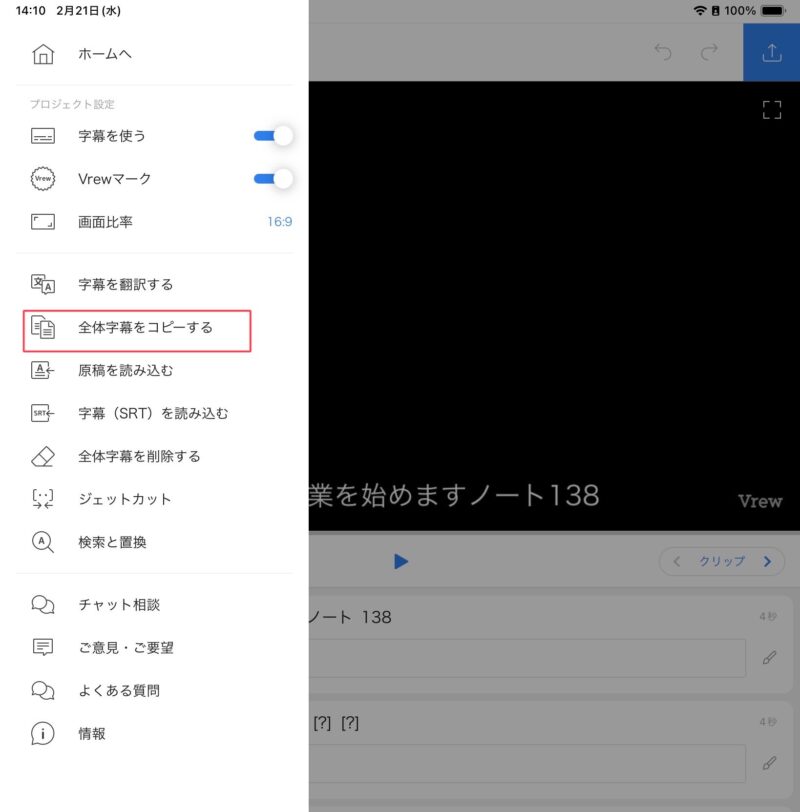Click the chat bubble icon for チャット相談
Image resolution: width=800 pixels, height=812 pixels.
43,604
